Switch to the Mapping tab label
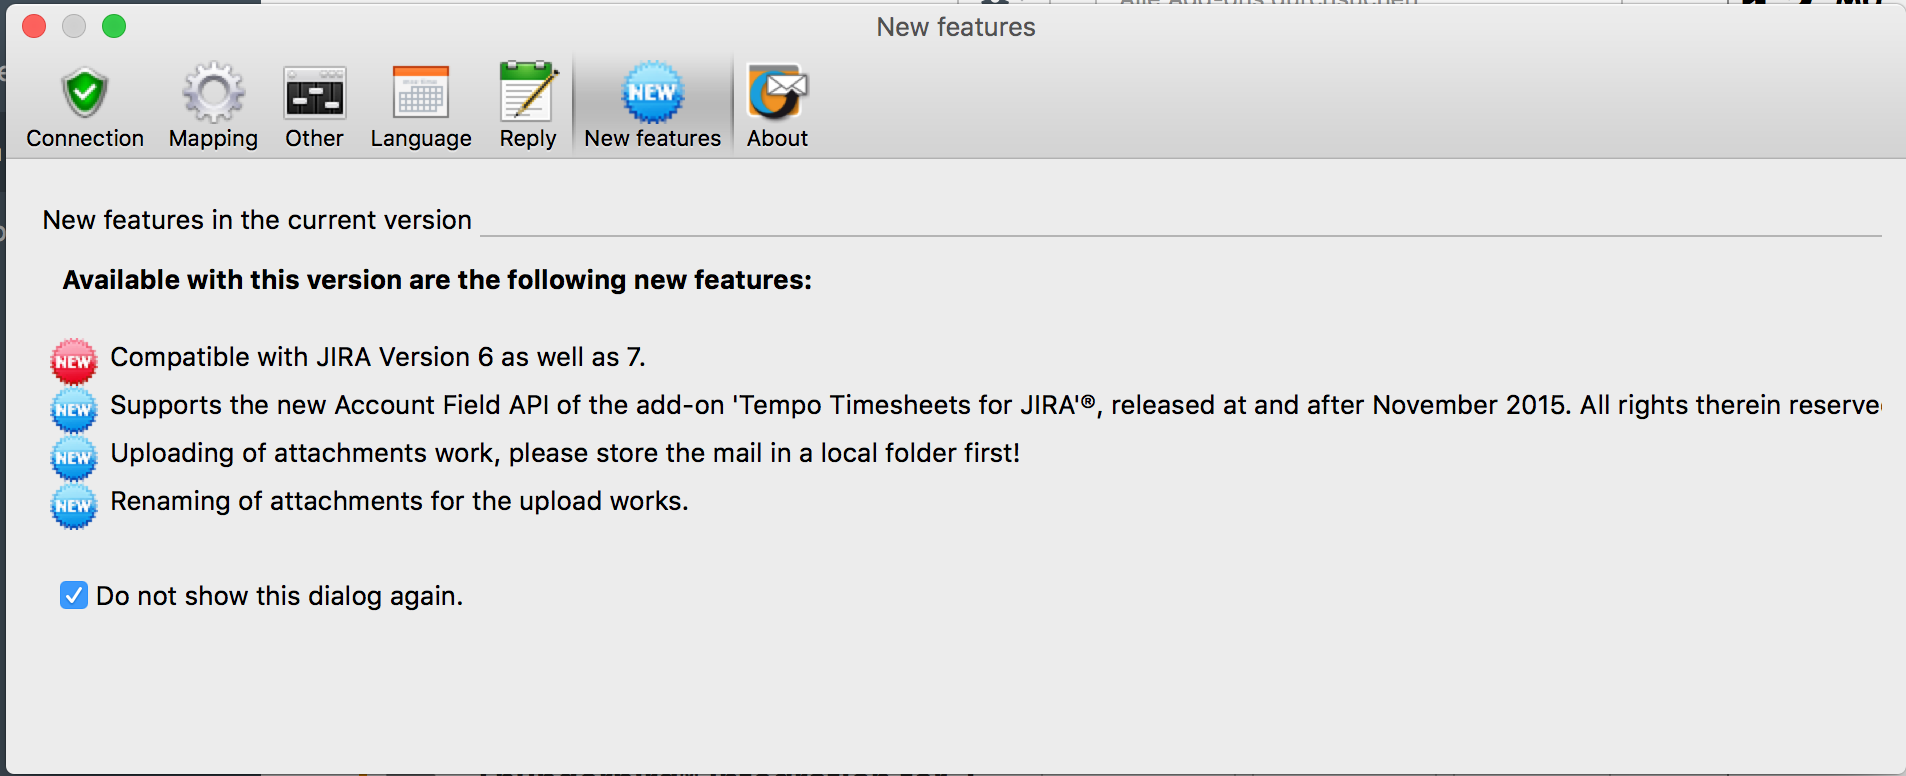Image resolution: width=1906 pixels, height=776 pixels. tap(213, 138)
